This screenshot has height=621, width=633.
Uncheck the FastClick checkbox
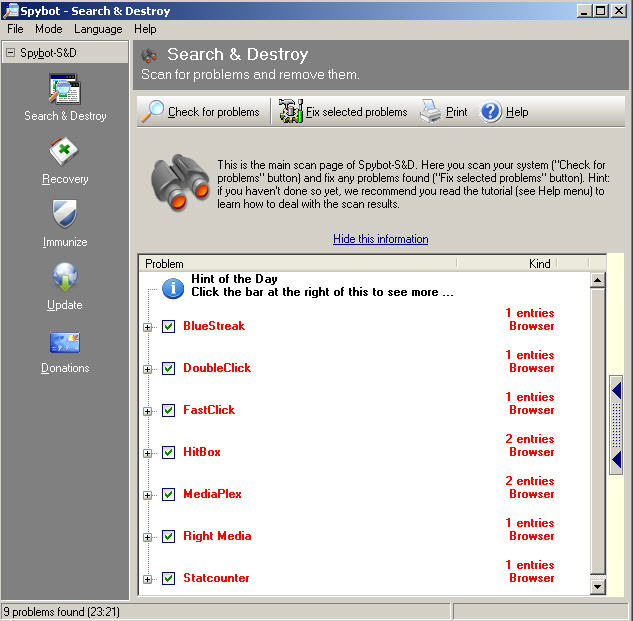pyautogui.click(x=168, y=410)
